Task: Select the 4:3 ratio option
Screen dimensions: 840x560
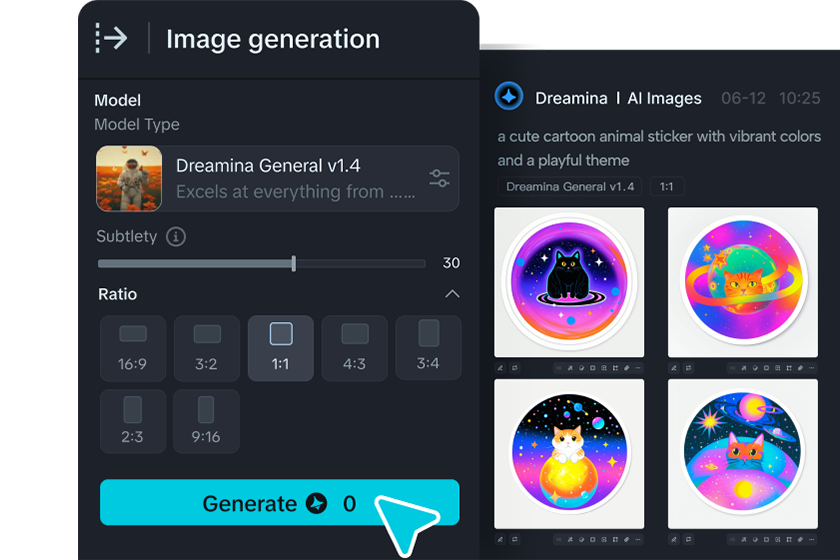Action: click(x=355, y=348)
